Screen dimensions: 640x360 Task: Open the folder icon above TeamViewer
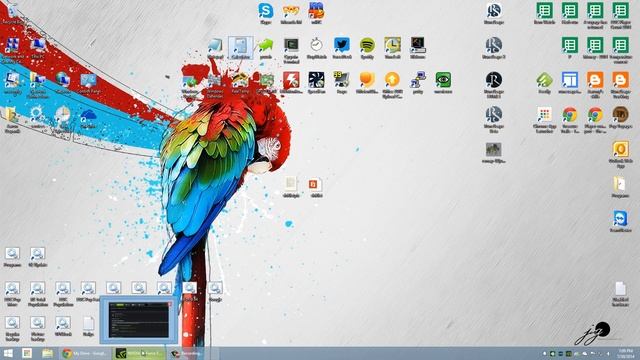pos(620,184)
